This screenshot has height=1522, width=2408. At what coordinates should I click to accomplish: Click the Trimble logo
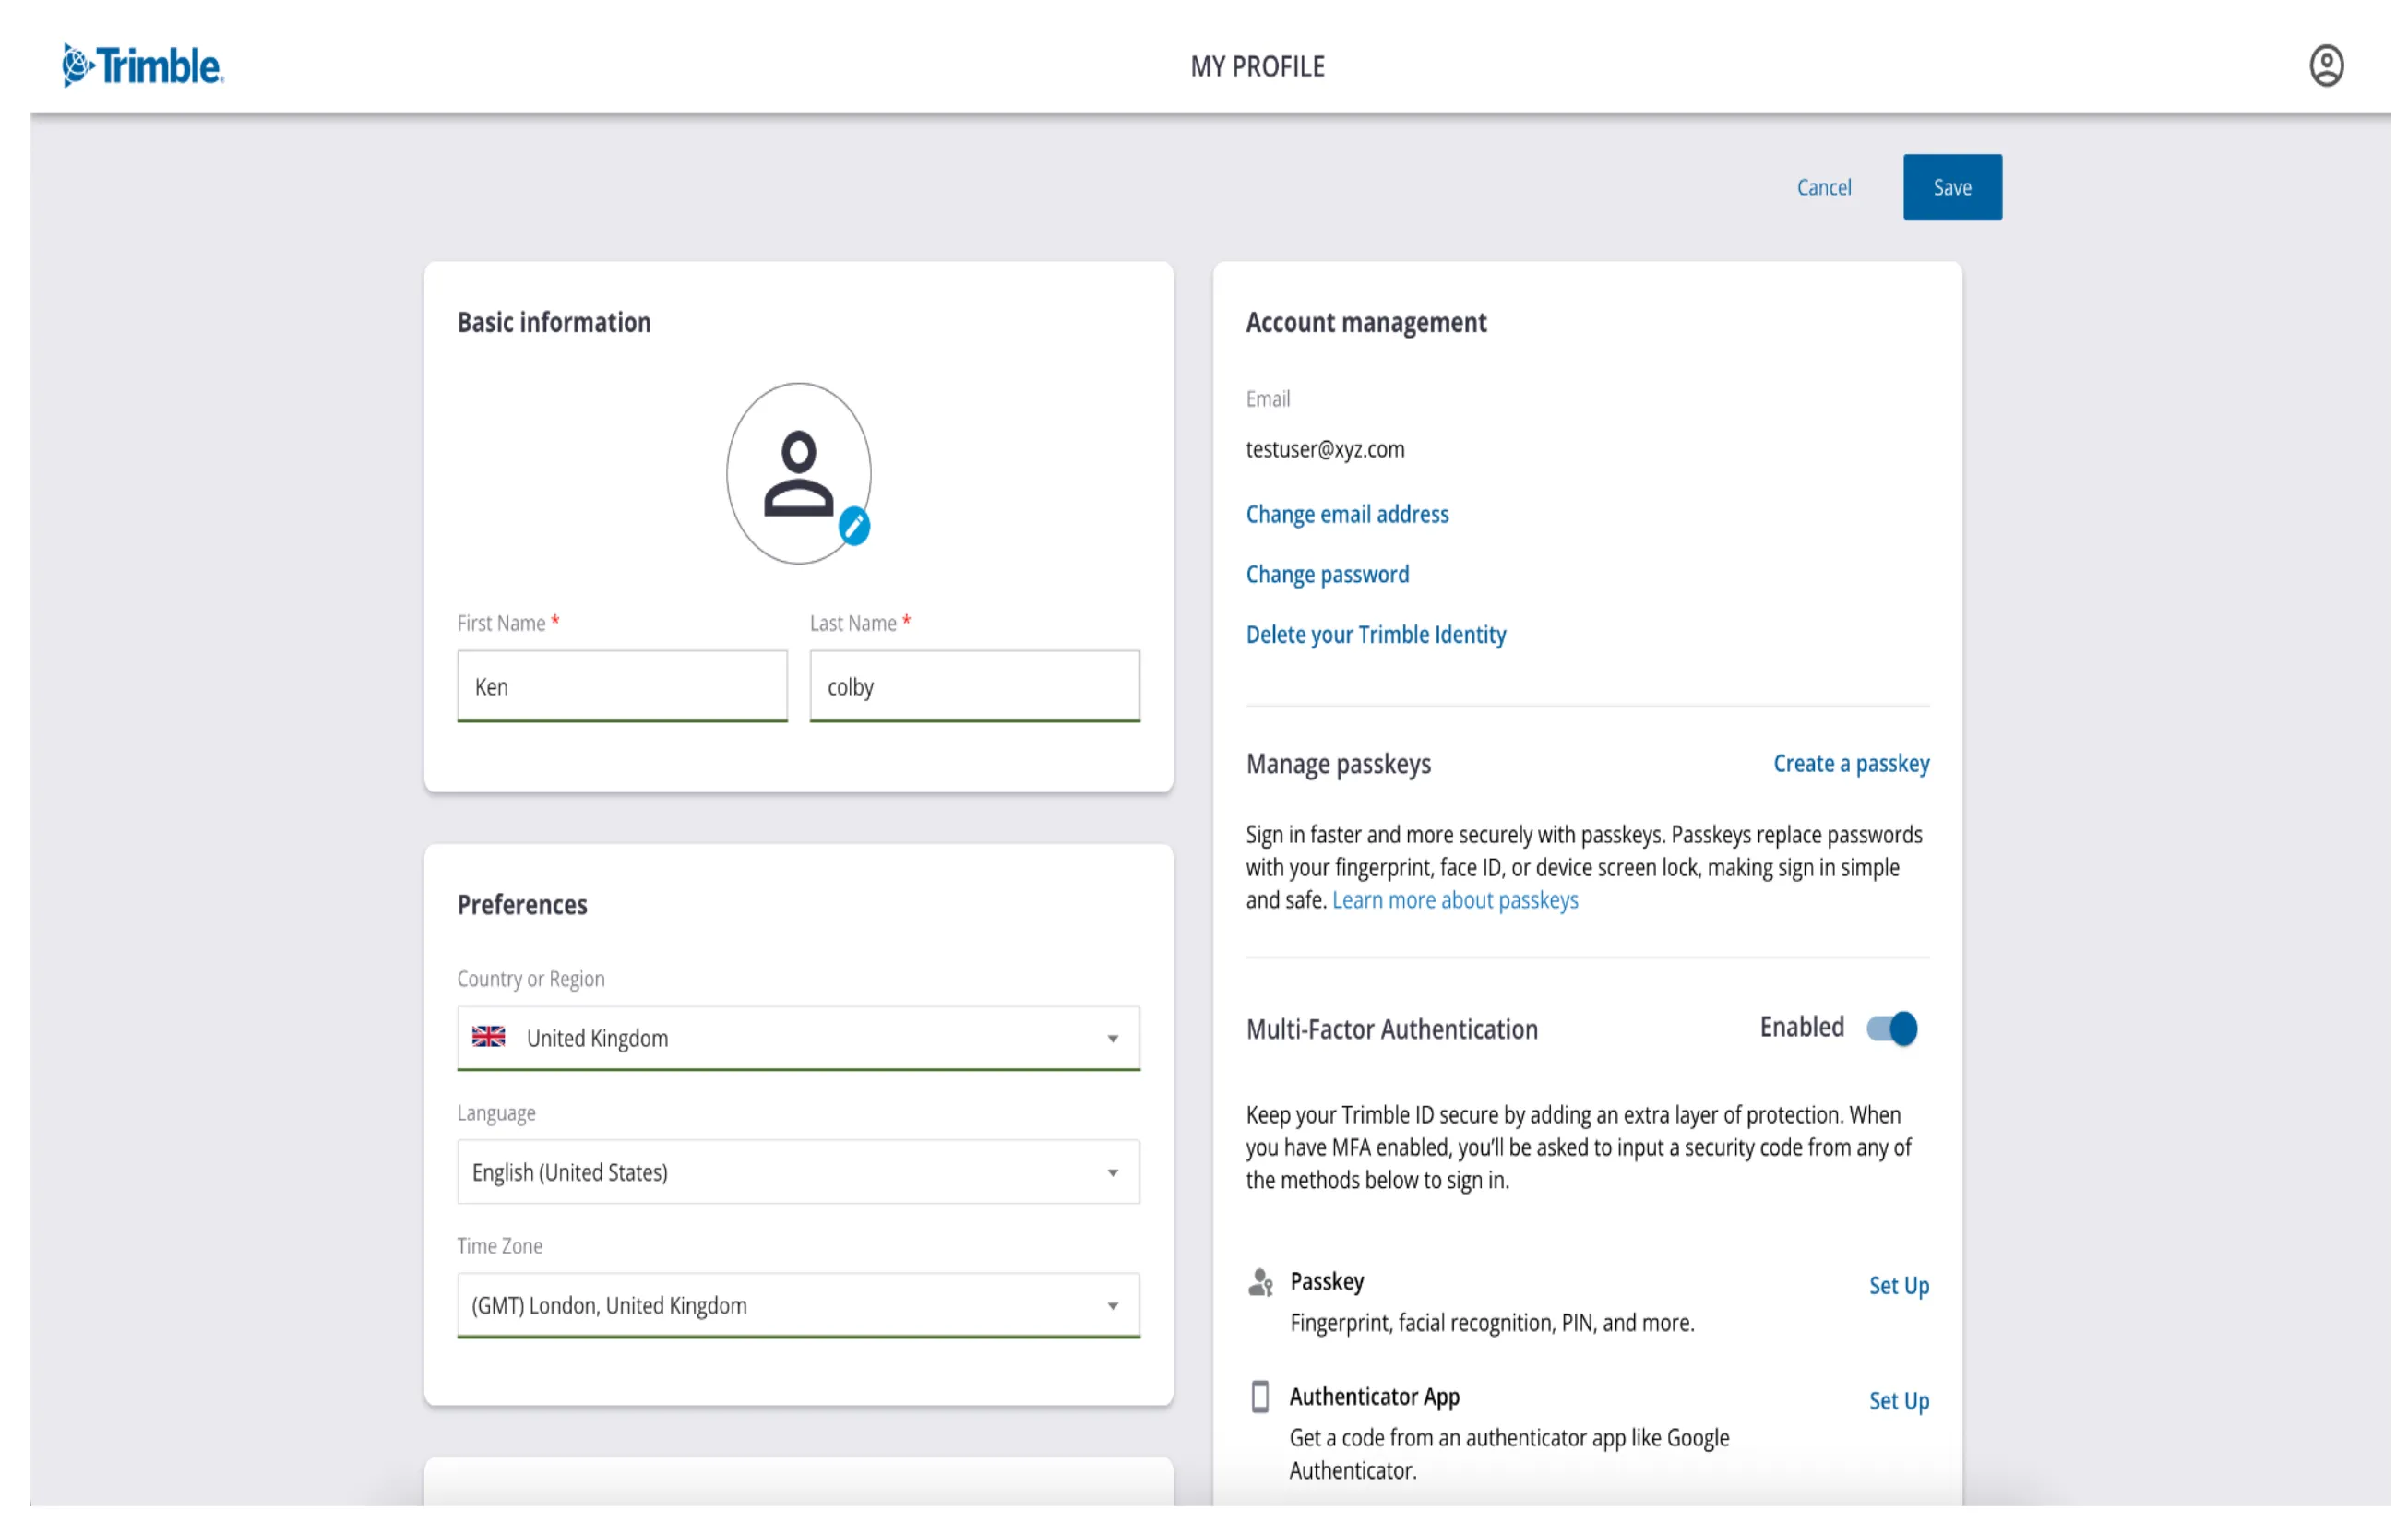tap(143, 66)
